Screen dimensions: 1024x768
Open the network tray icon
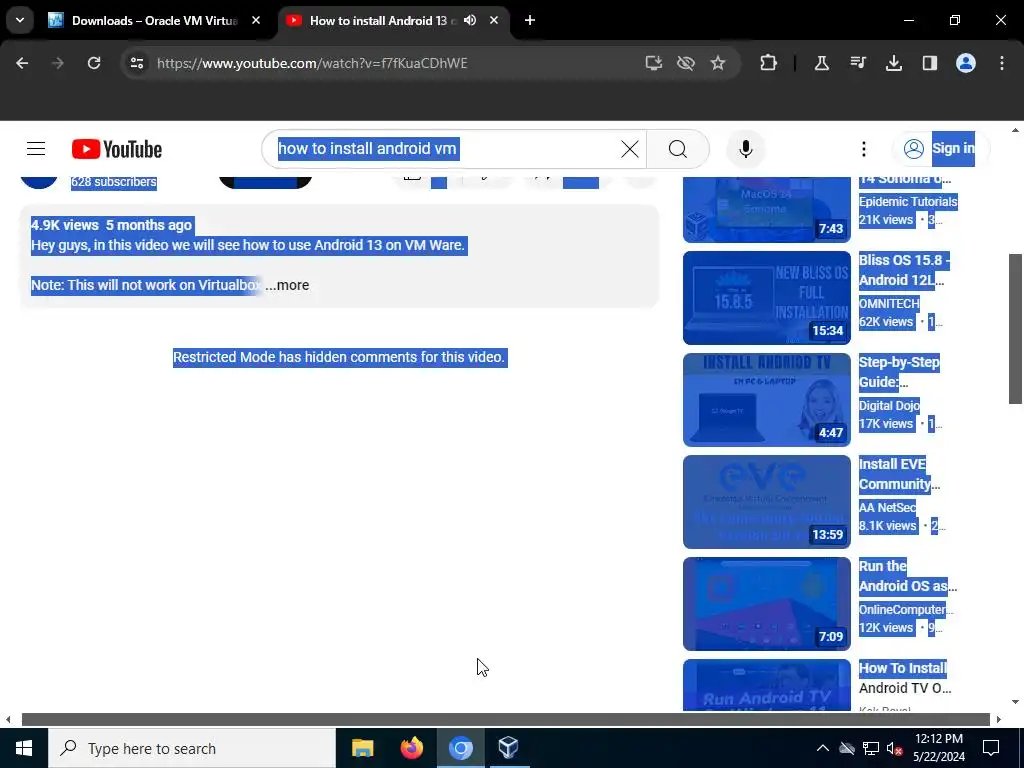(x=871, y=748)
